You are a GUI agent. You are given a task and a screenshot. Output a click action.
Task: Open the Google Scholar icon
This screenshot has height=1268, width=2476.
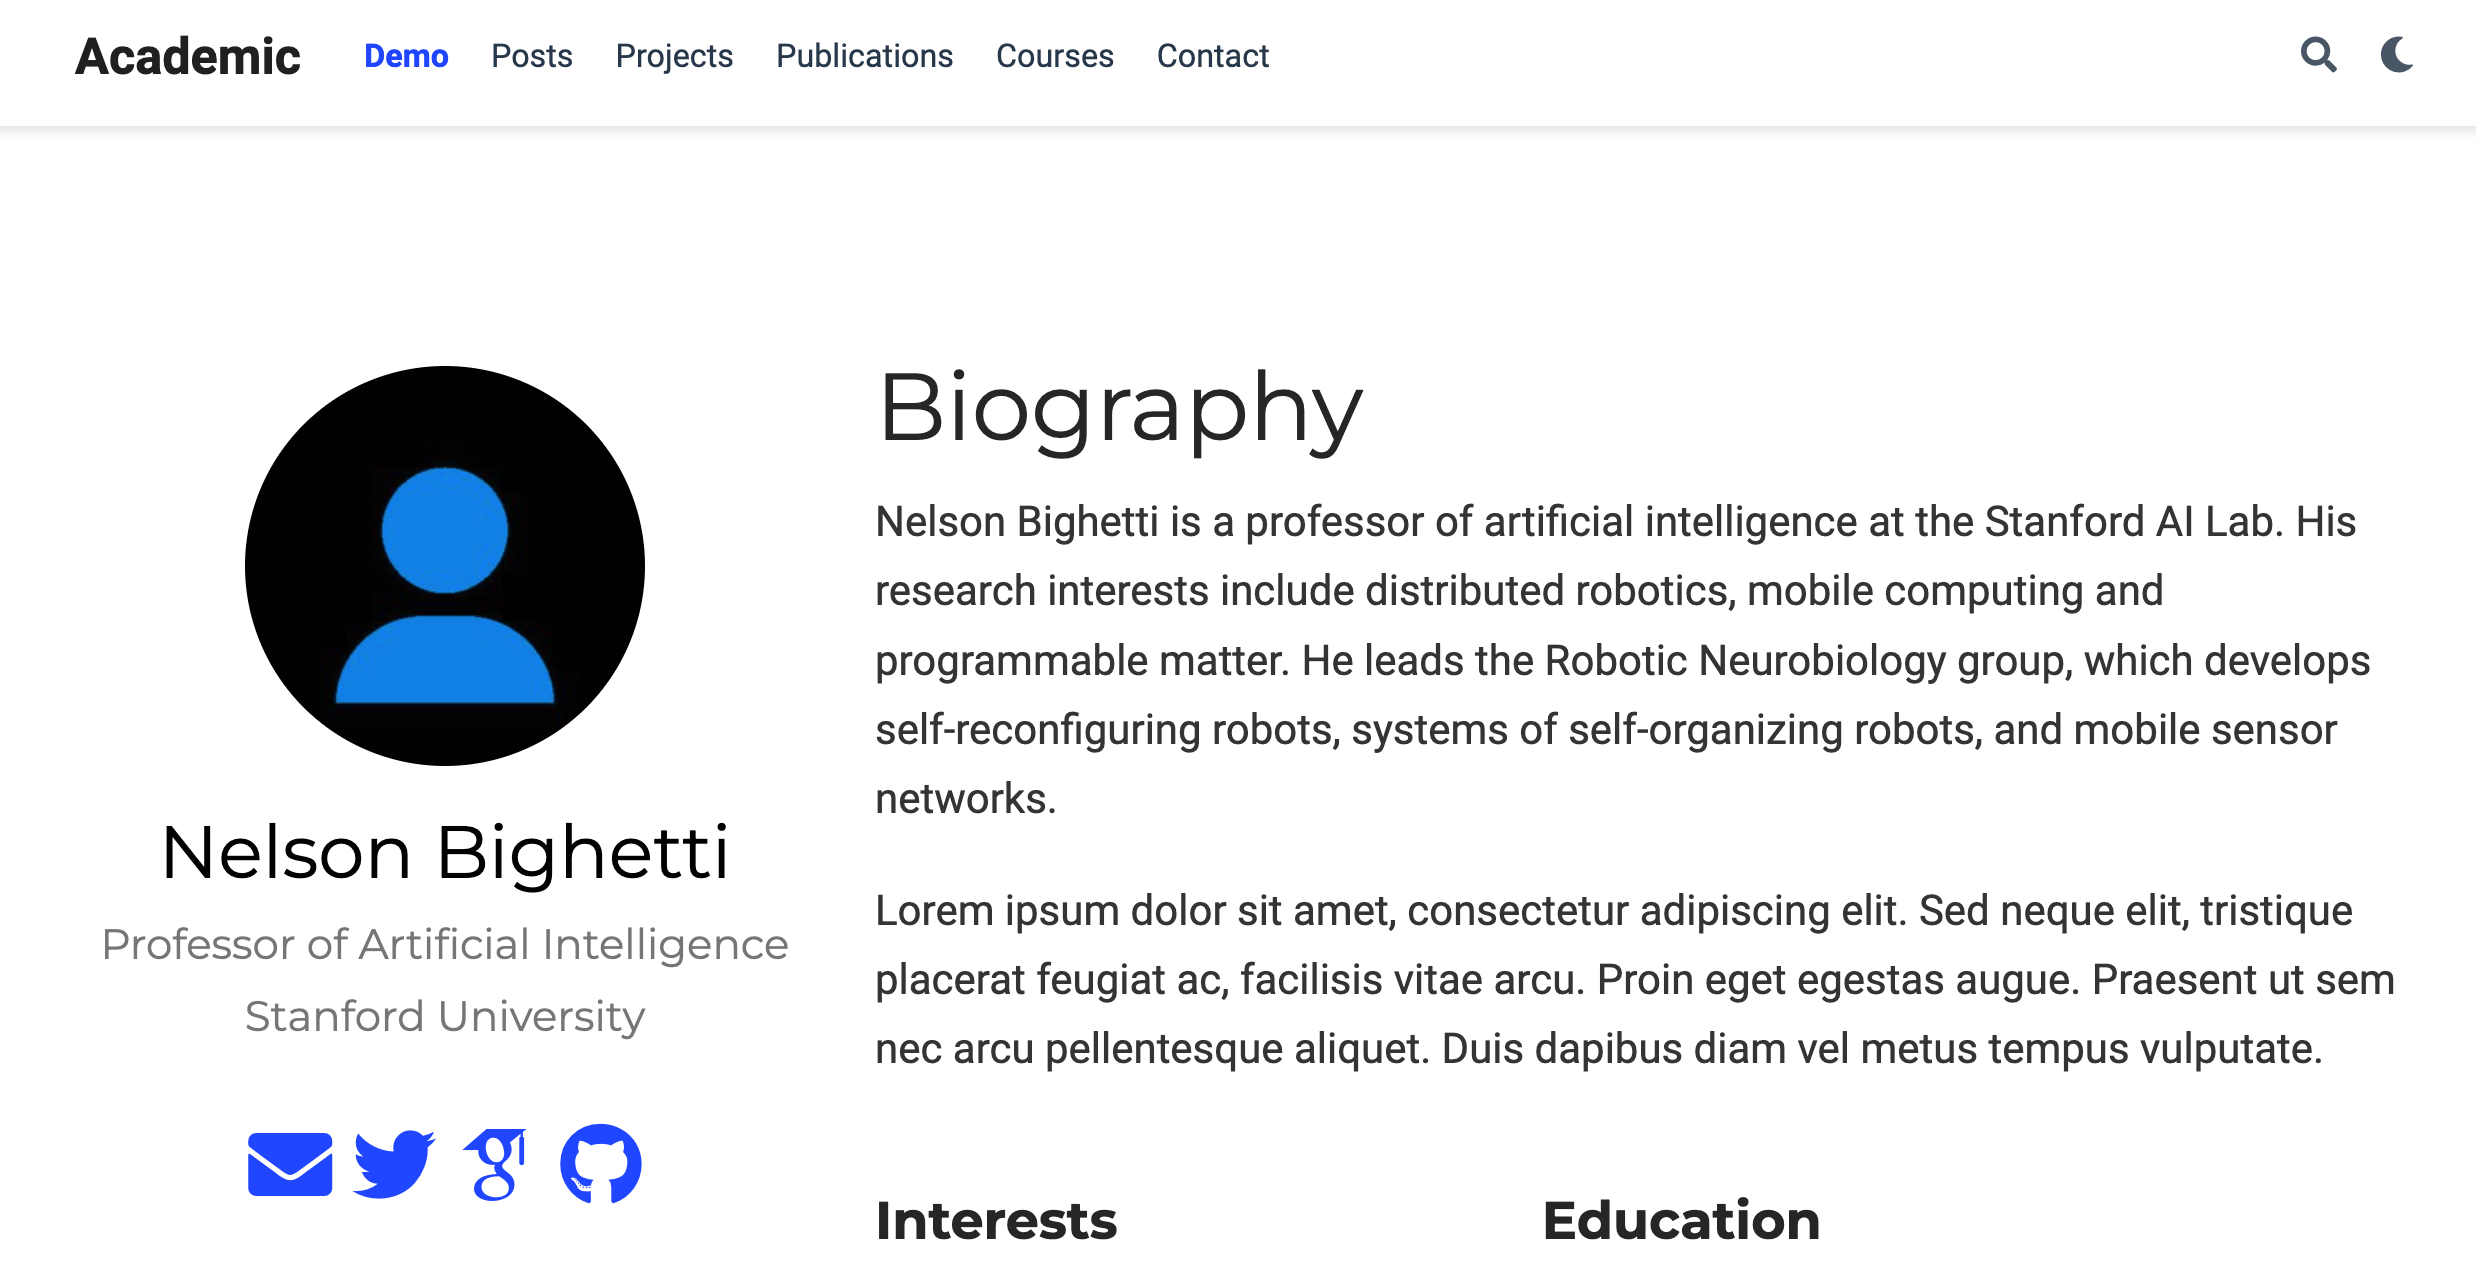click(496, 1164)
